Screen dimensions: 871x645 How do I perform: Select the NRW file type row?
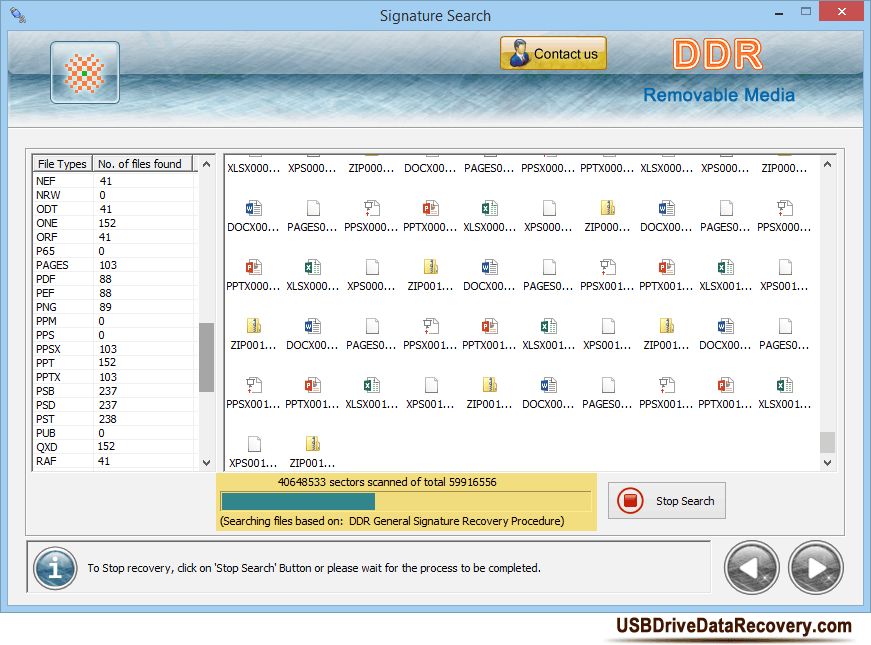pos(114,195)
